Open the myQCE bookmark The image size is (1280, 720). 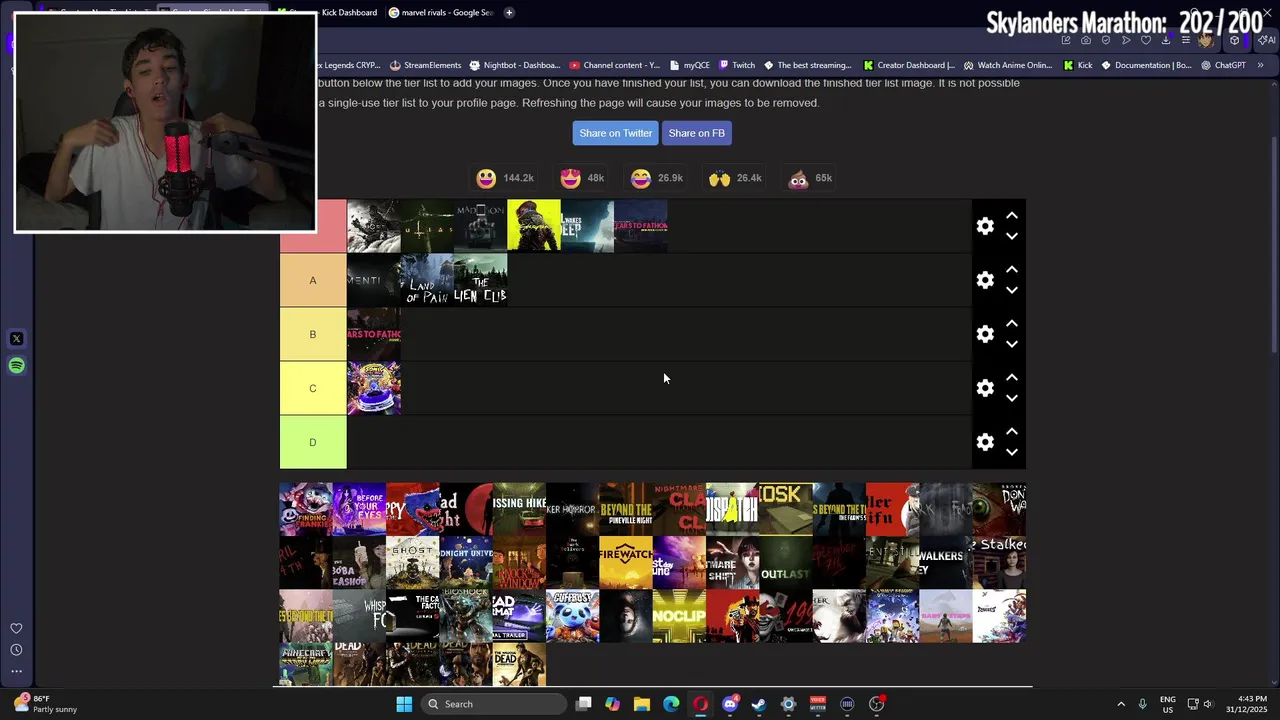[x=689, y=65]
